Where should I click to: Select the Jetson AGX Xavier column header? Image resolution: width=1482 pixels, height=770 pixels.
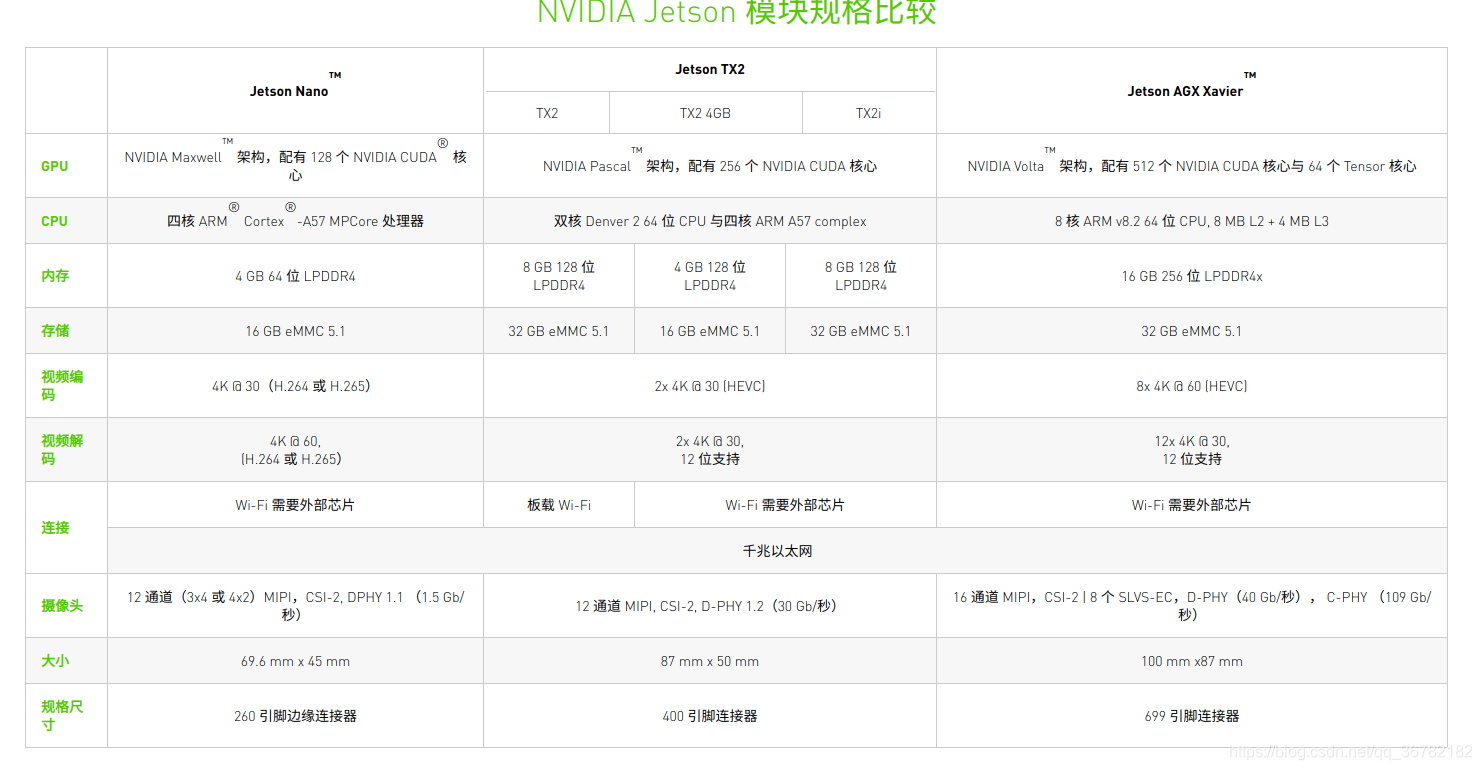[1192, 90]
